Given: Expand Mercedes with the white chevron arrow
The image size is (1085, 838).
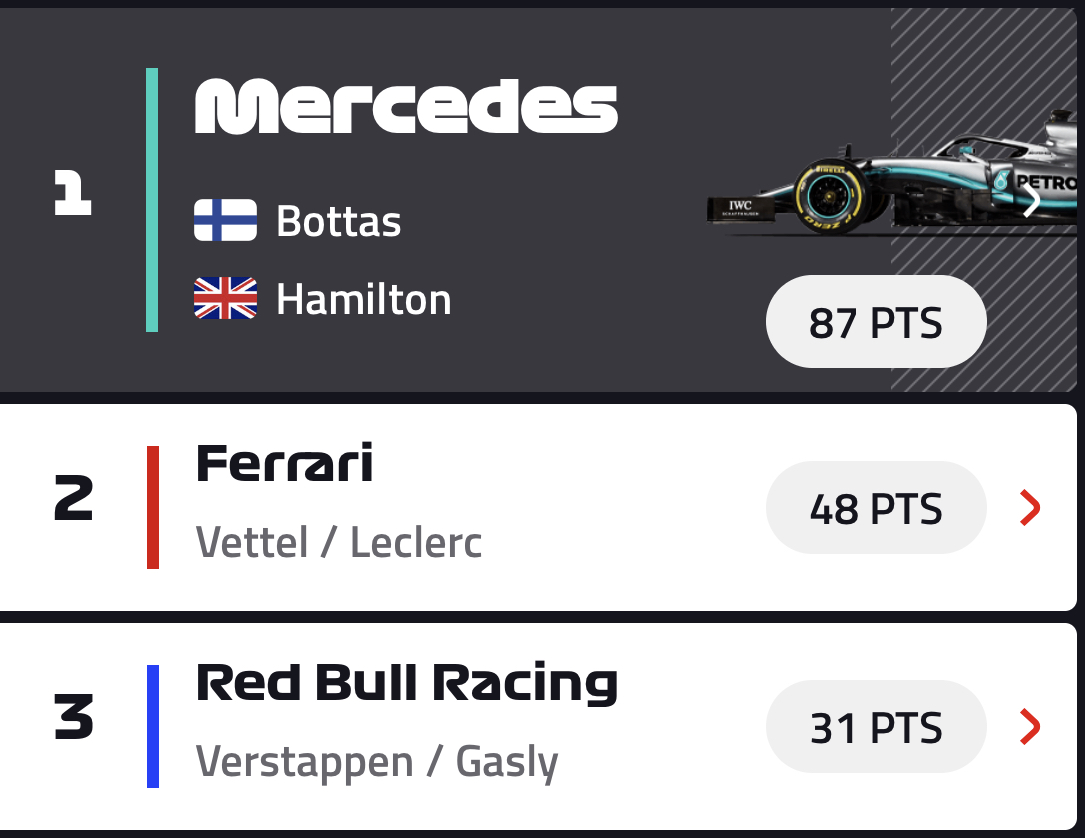Looking at the screenshot, I should click(1032, 201).
